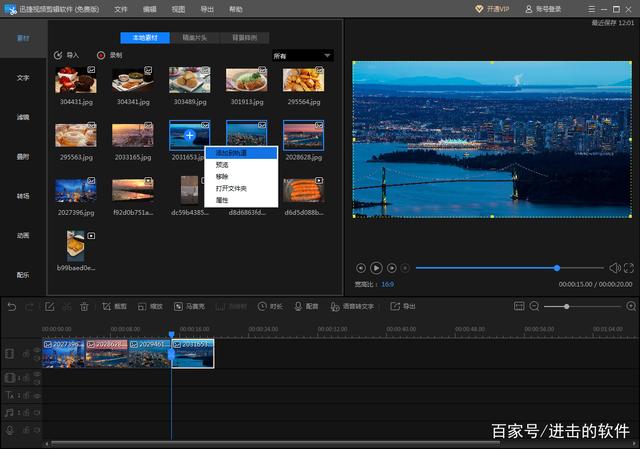Undo the last edit in timeline toolbar

pos(12,307)
